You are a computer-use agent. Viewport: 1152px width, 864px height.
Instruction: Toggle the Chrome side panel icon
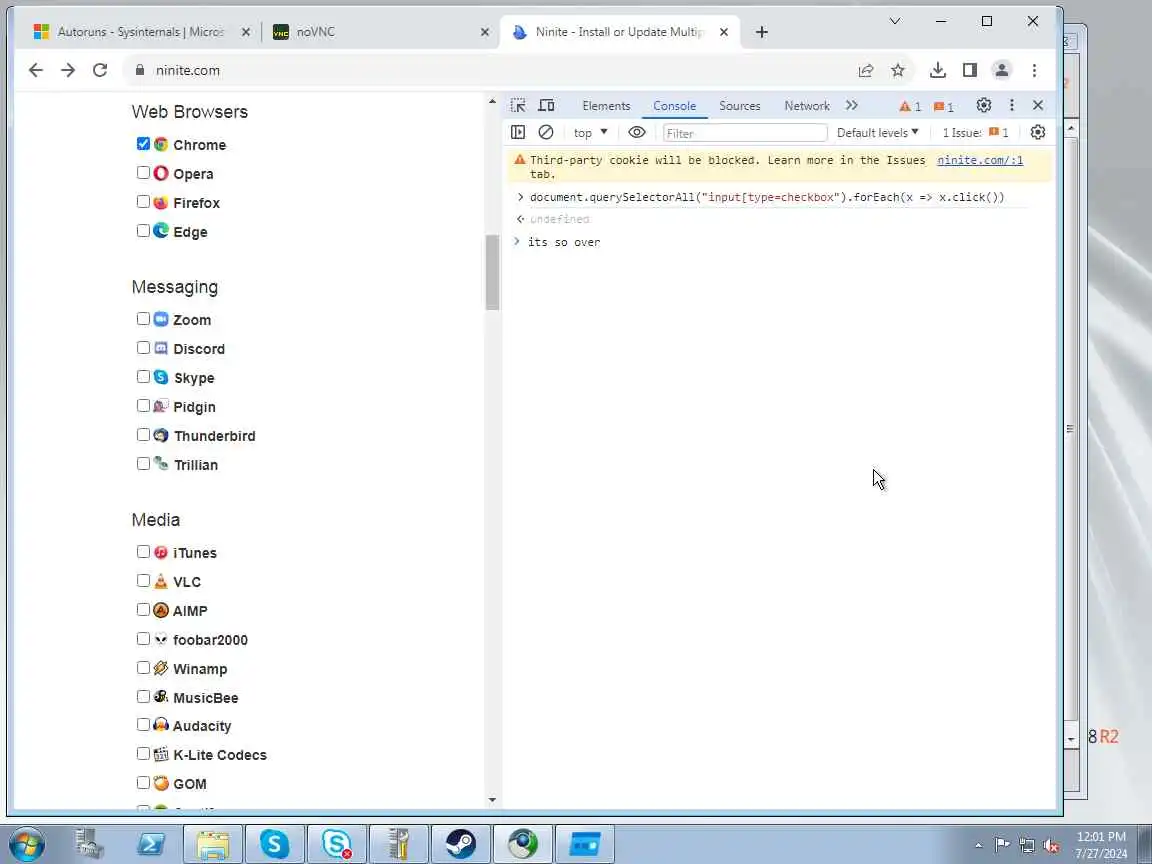click(x=970, y=70)
